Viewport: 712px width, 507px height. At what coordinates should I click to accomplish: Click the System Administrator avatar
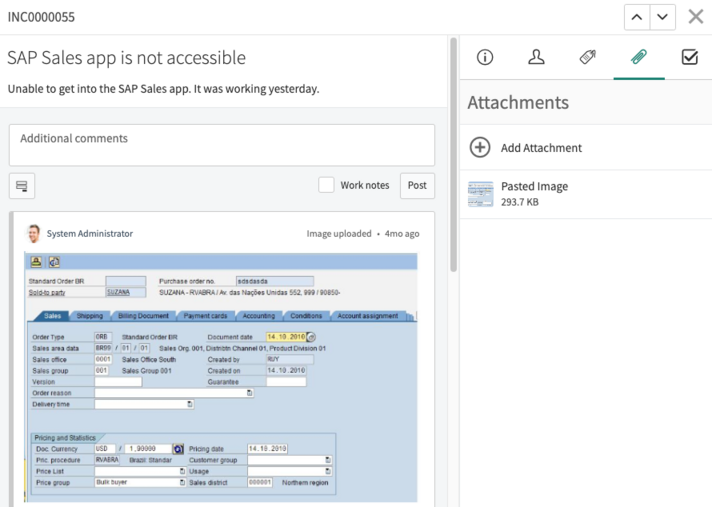point(33,233)
